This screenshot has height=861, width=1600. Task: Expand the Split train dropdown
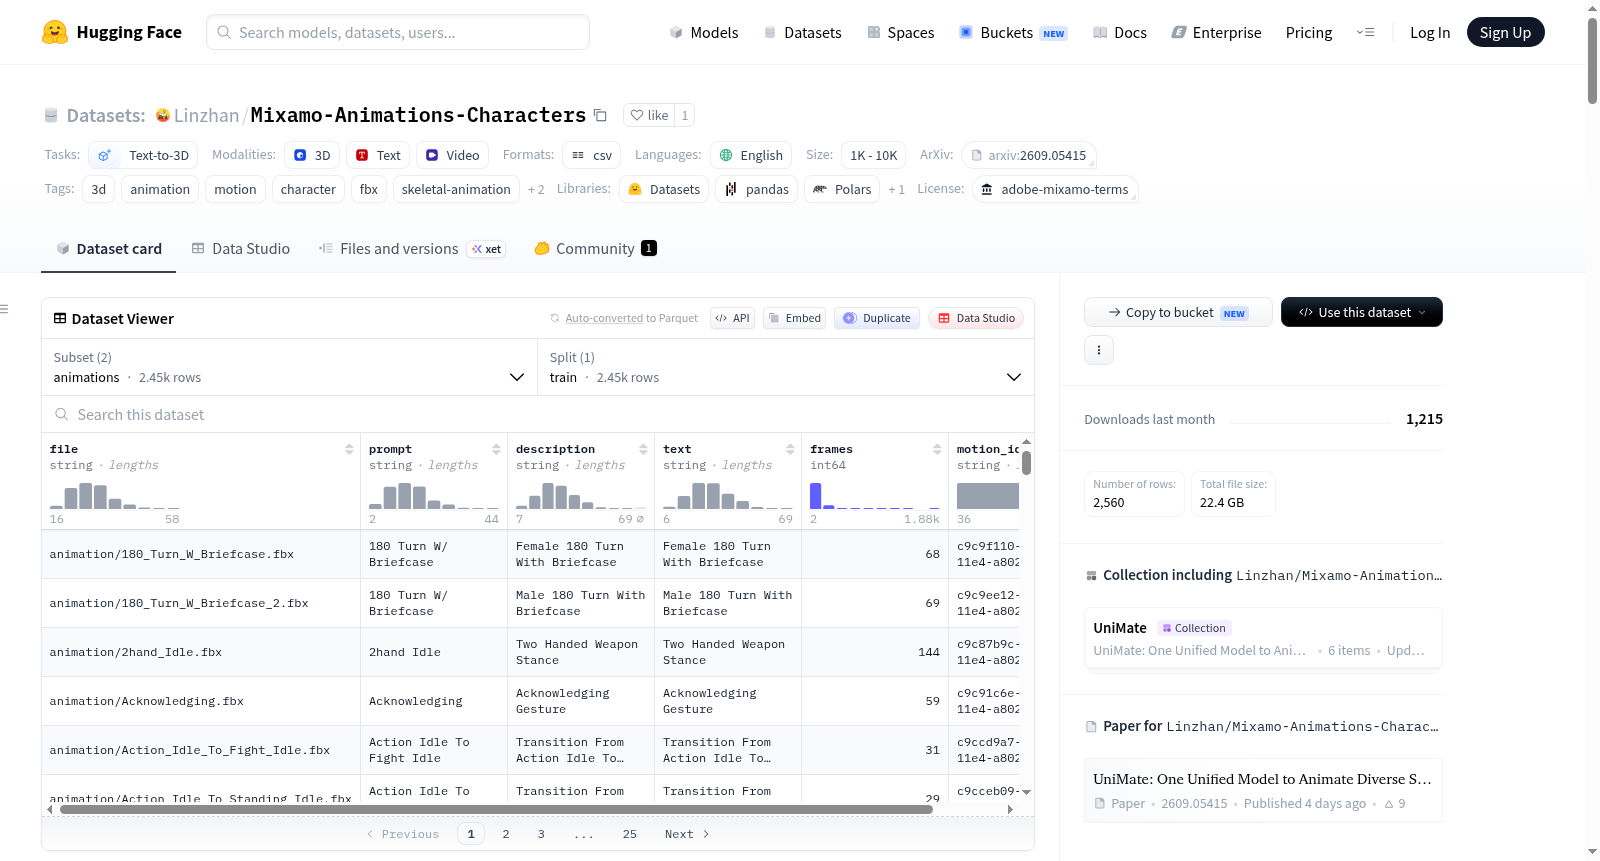click(786, 367)
